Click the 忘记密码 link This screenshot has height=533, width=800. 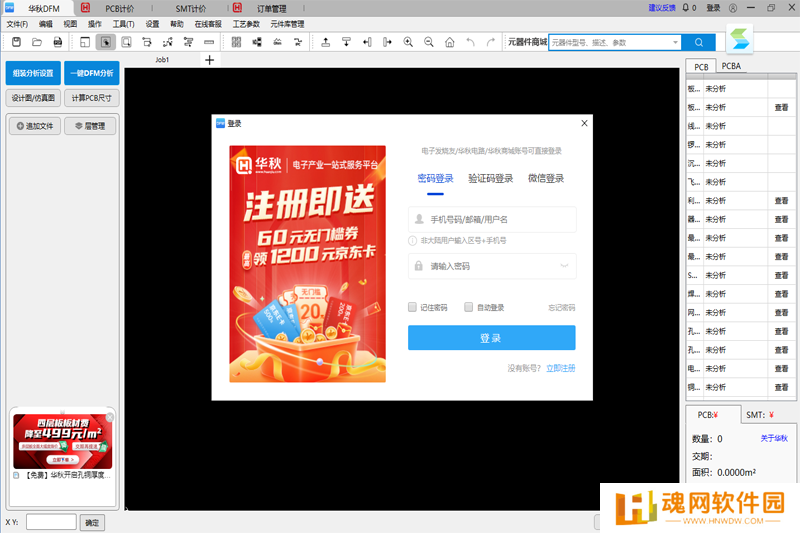[x=561, y=308]
